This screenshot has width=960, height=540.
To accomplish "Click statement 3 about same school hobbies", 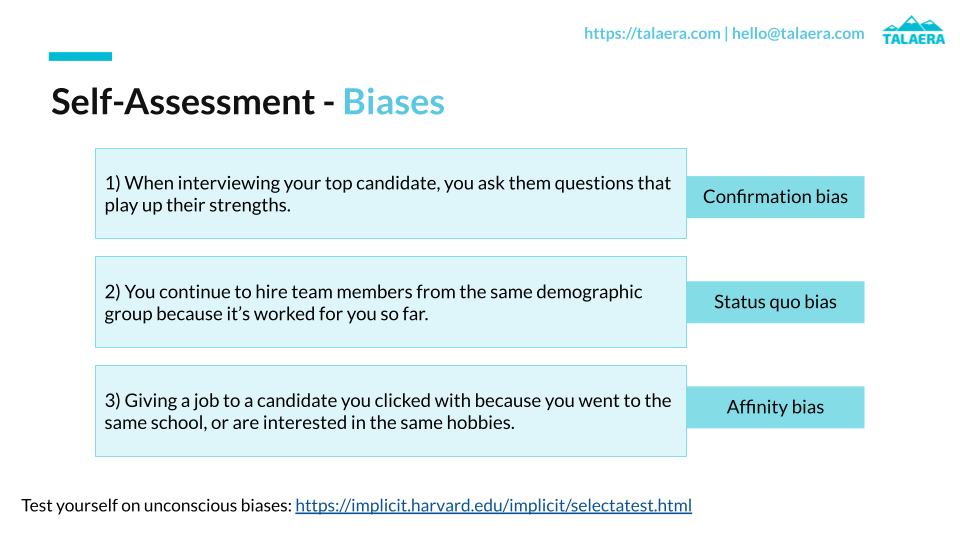I will coord(391,411).
